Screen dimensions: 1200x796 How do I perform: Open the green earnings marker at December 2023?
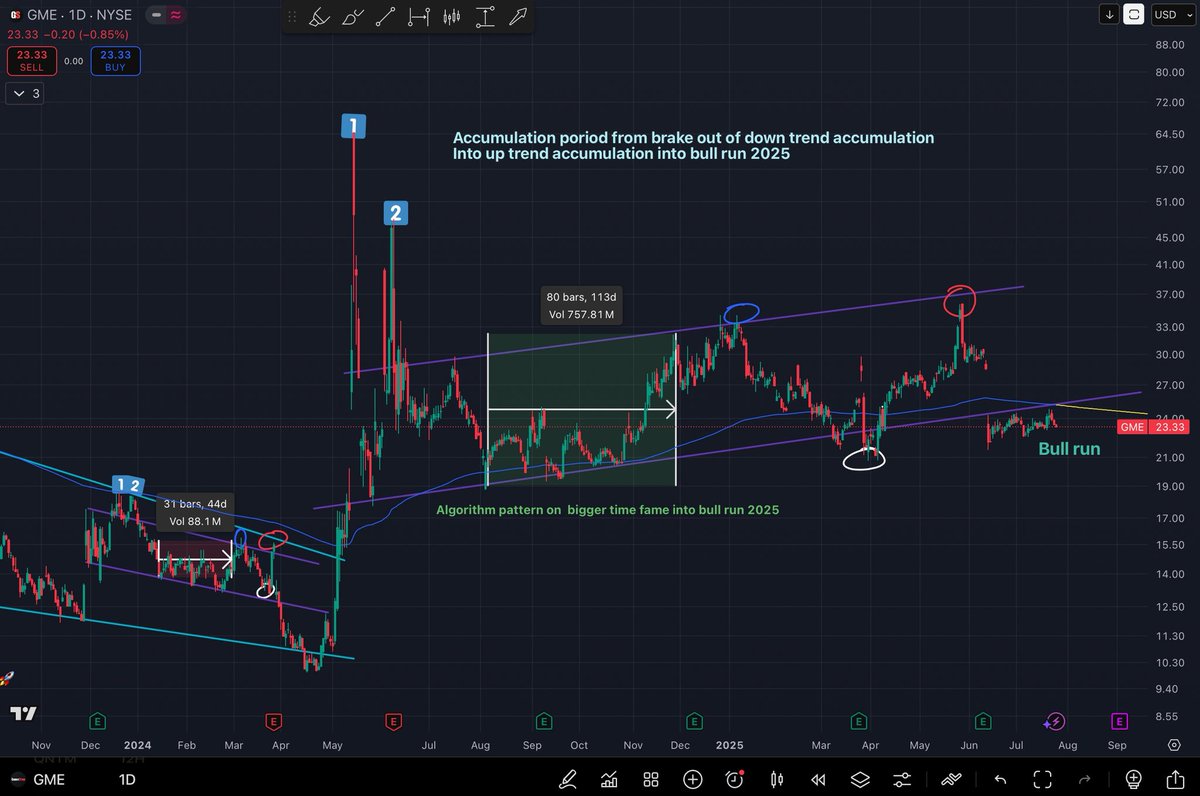tap(97, 720)
